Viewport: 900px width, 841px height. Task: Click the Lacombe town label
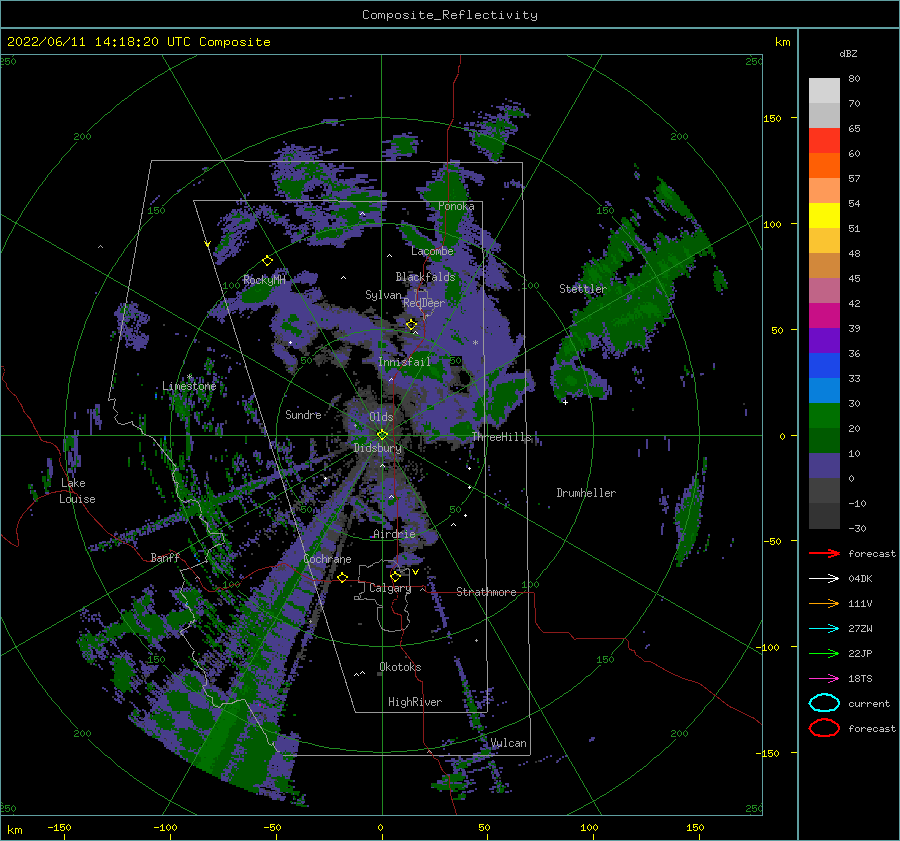[432, 251]
